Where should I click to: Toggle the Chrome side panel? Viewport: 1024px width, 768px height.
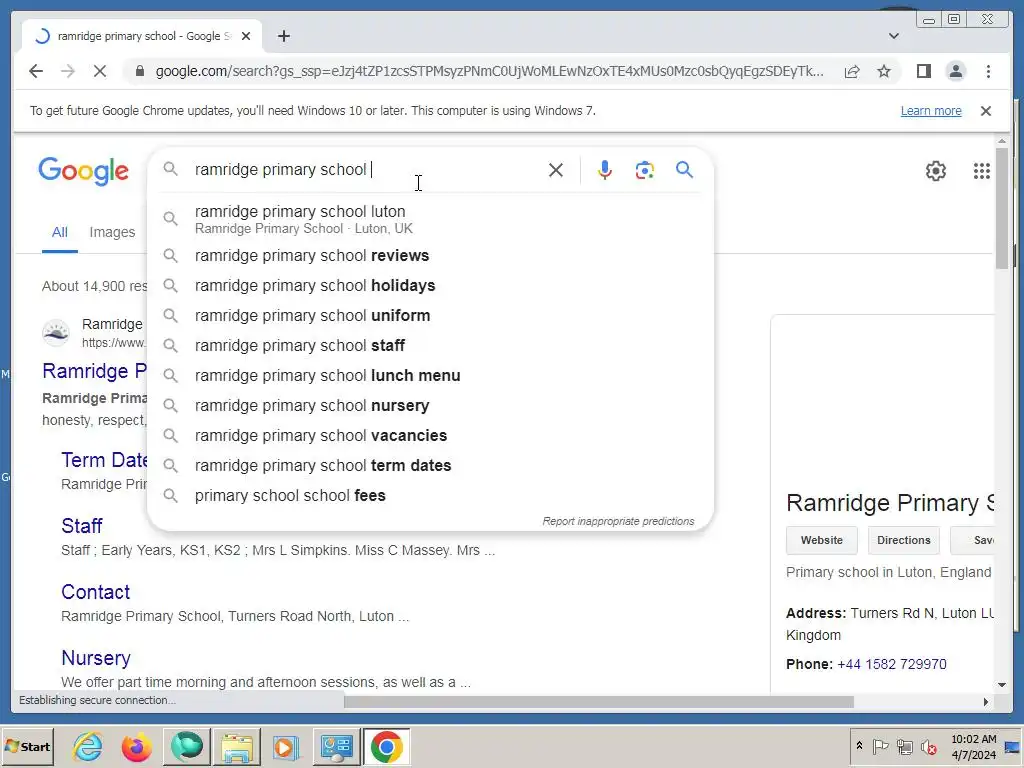tap(923, 71)
